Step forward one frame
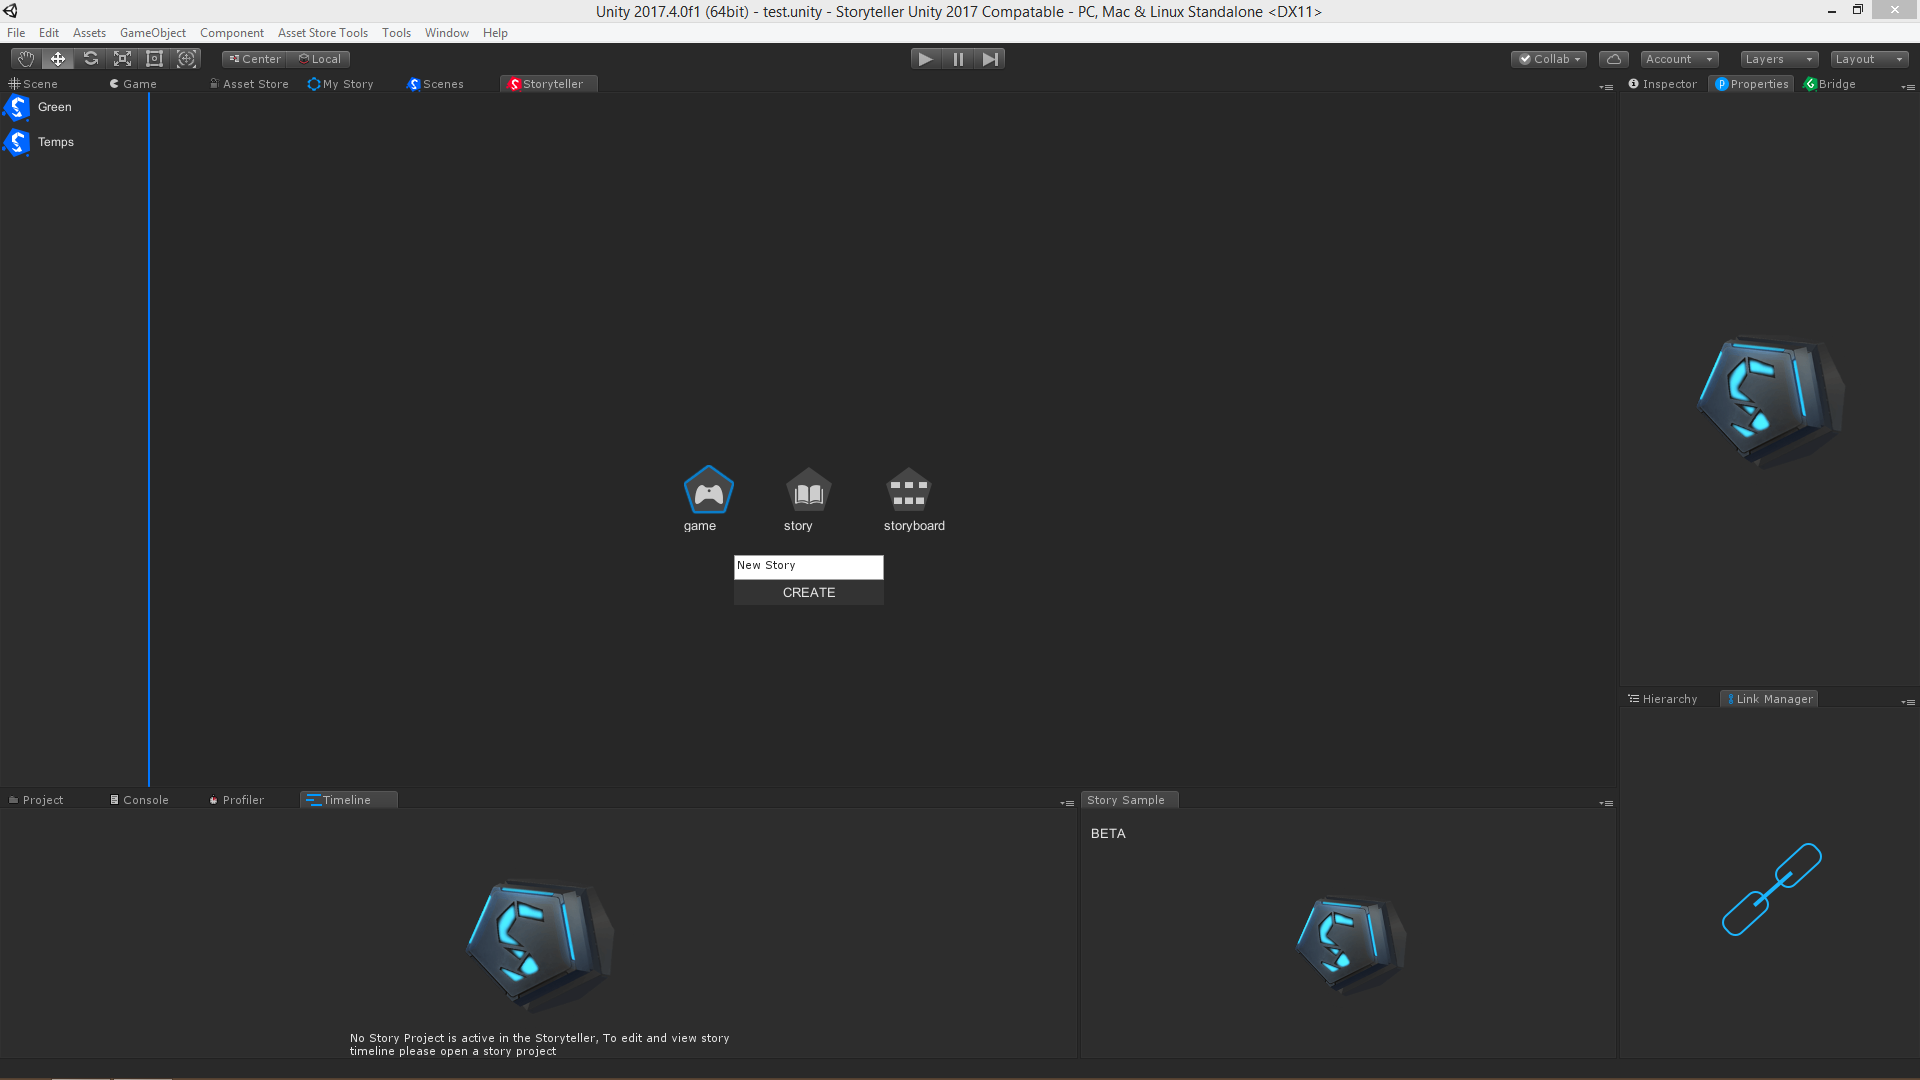Viewport: 1920px width, 1080px height. pyautogui.click(x=990, y=59)
